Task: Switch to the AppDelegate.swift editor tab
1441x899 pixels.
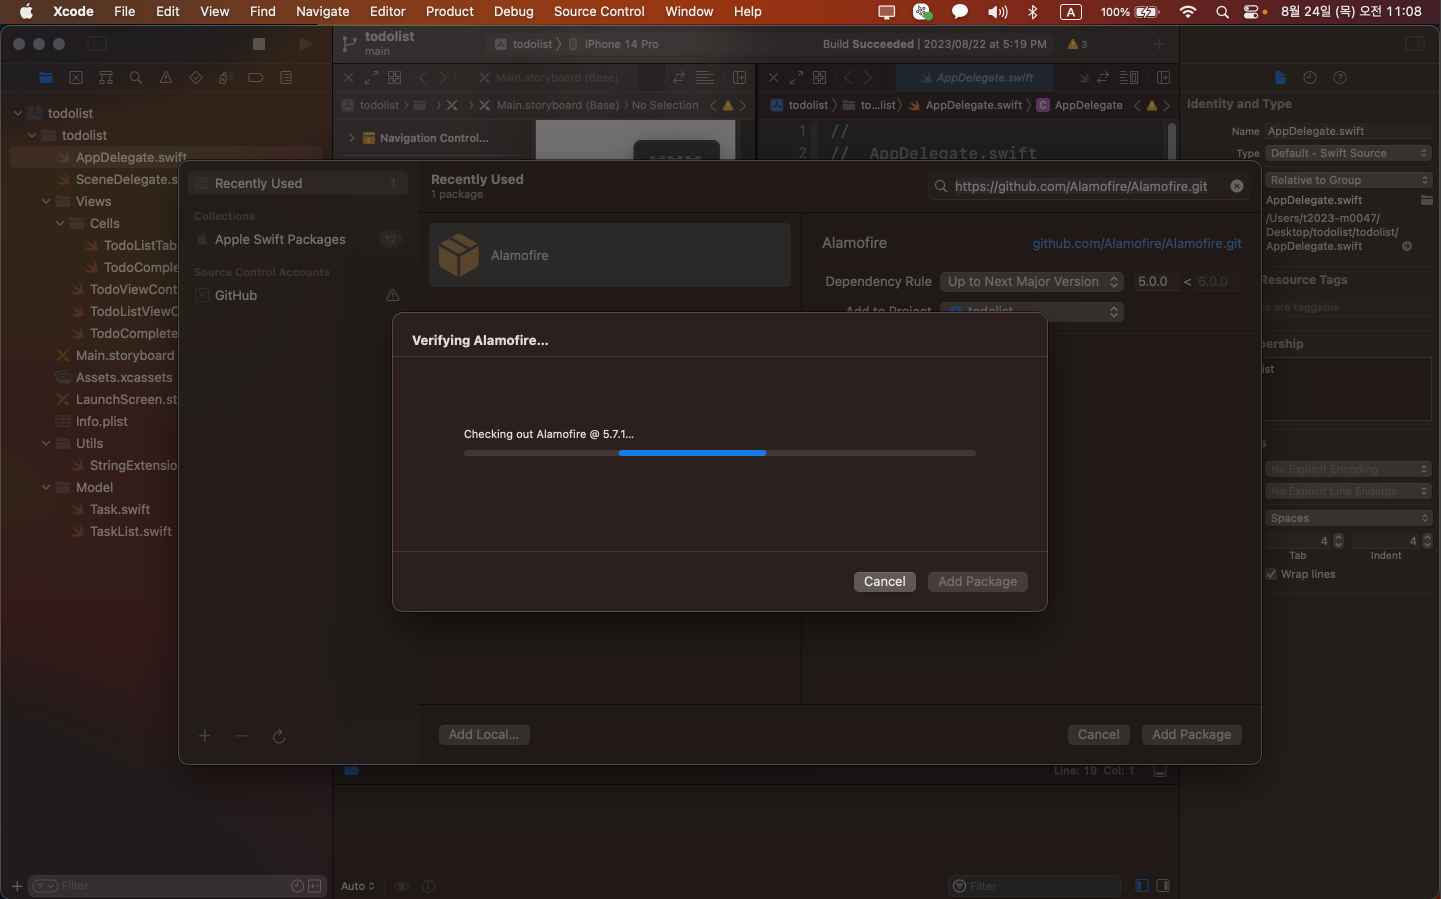Action: coord(977,78)
